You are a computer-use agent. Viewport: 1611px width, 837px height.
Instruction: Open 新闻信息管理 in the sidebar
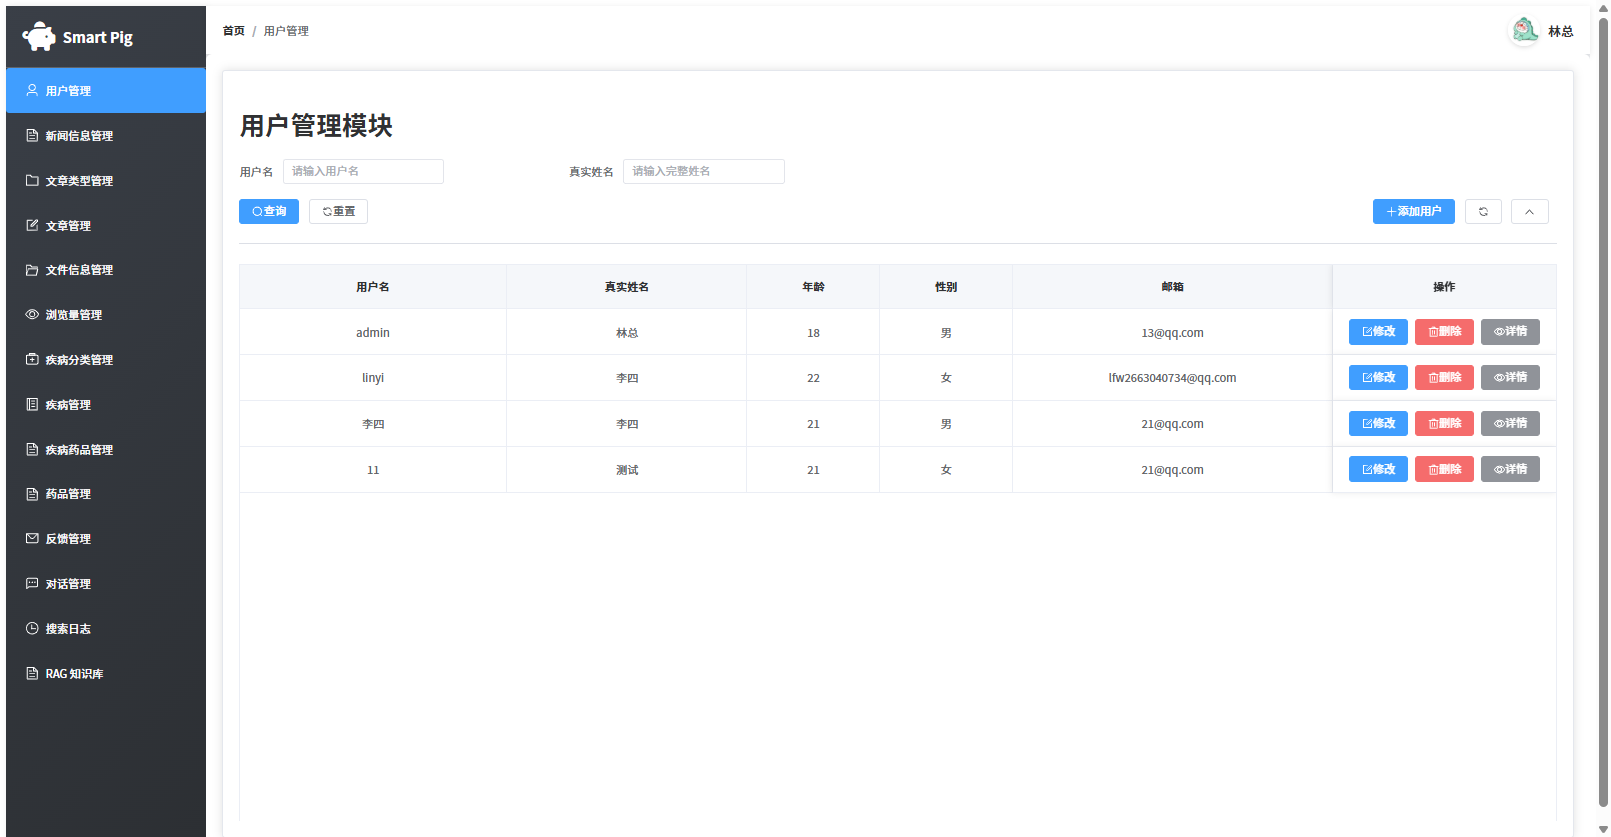click(x=106, y=135)
